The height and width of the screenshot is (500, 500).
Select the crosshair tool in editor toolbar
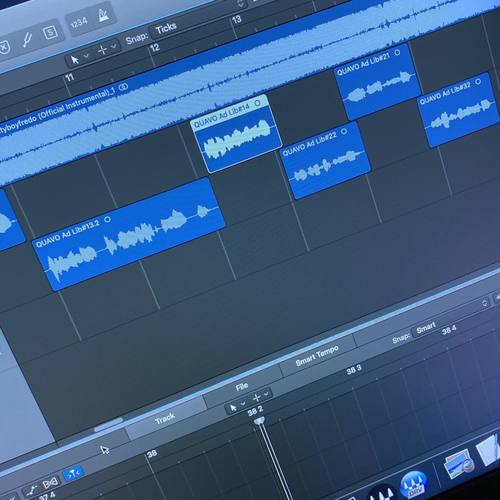257,397
